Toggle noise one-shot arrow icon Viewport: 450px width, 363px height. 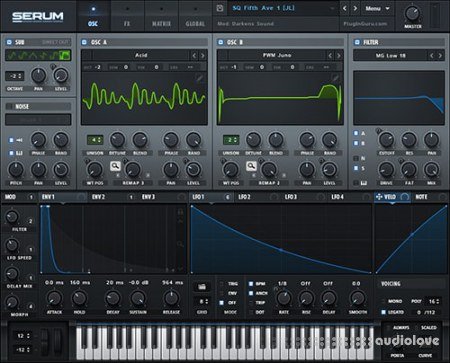point(19,140)
